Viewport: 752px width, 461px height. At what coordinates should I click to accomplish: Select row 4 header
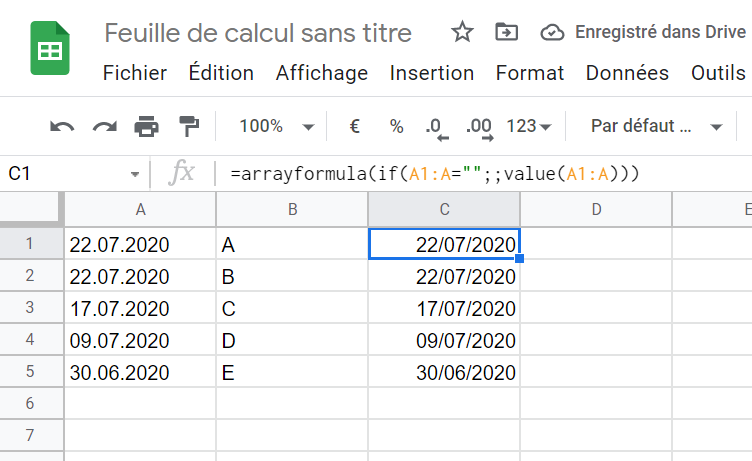(x=30, y=339)
